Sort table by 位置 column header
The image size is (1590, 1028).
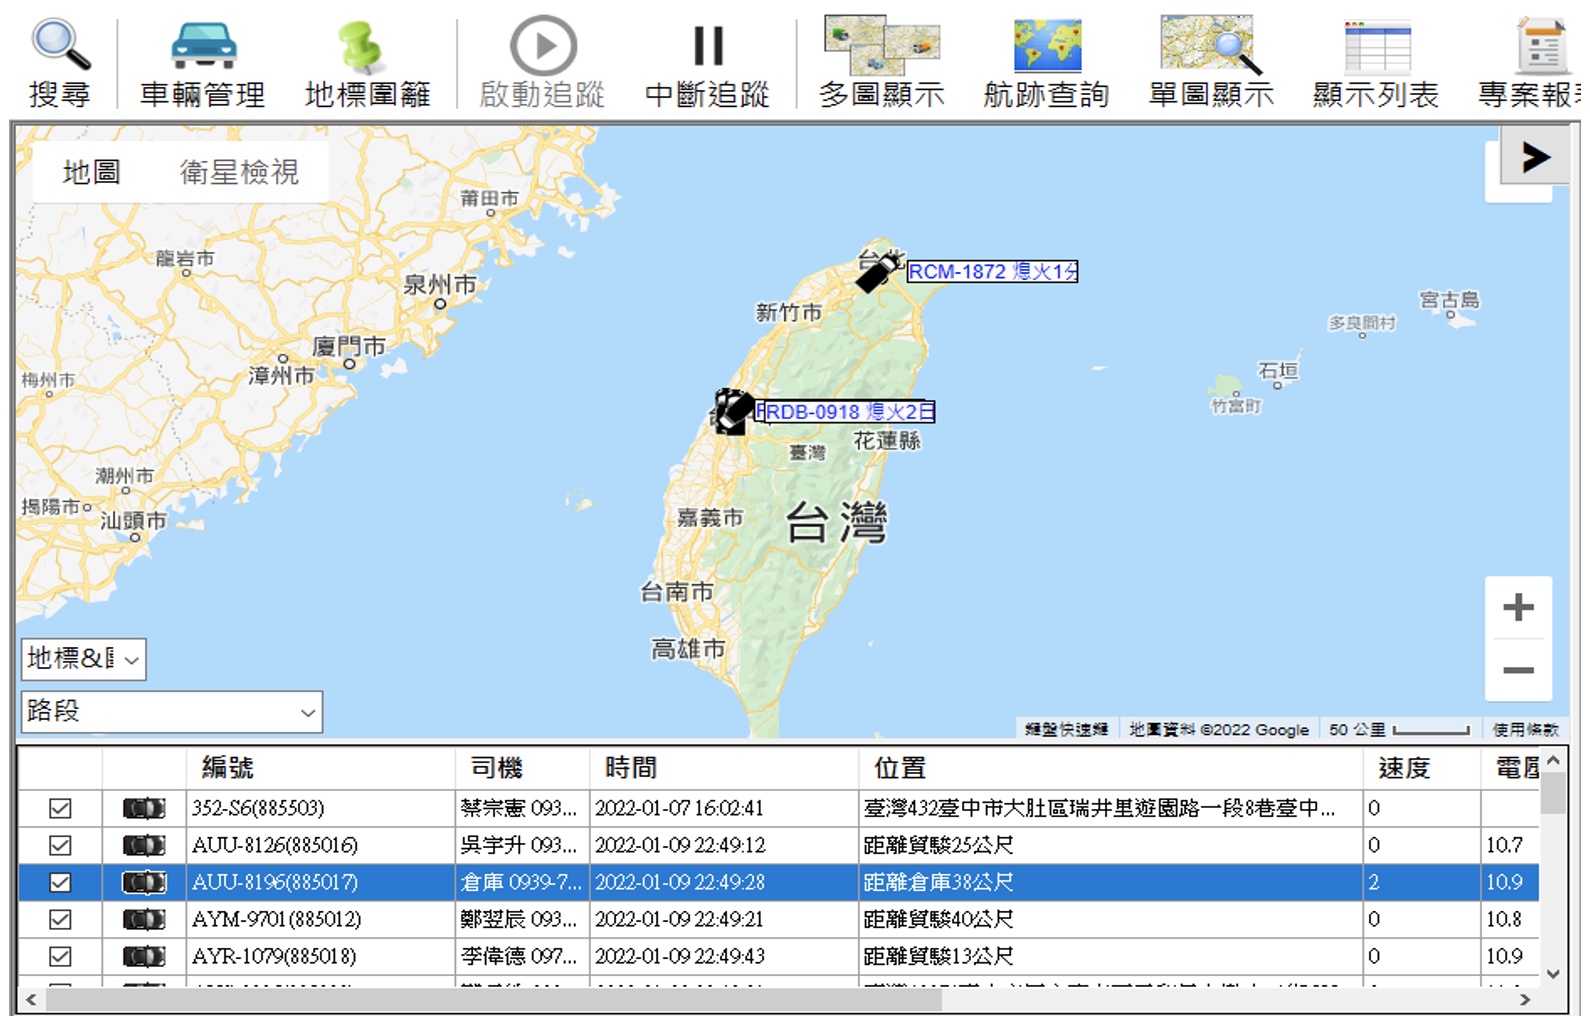coord(1111,768)
